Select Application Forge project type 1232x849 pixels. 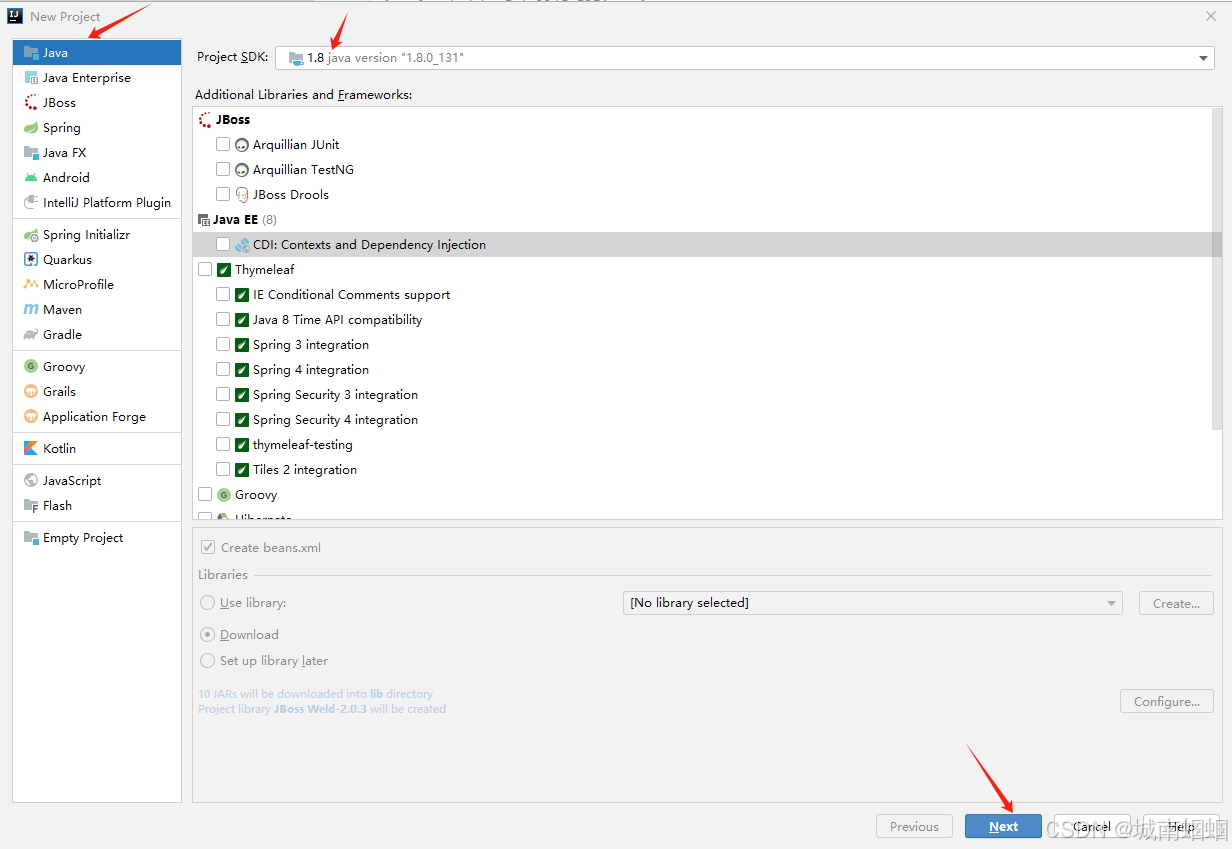97,416
